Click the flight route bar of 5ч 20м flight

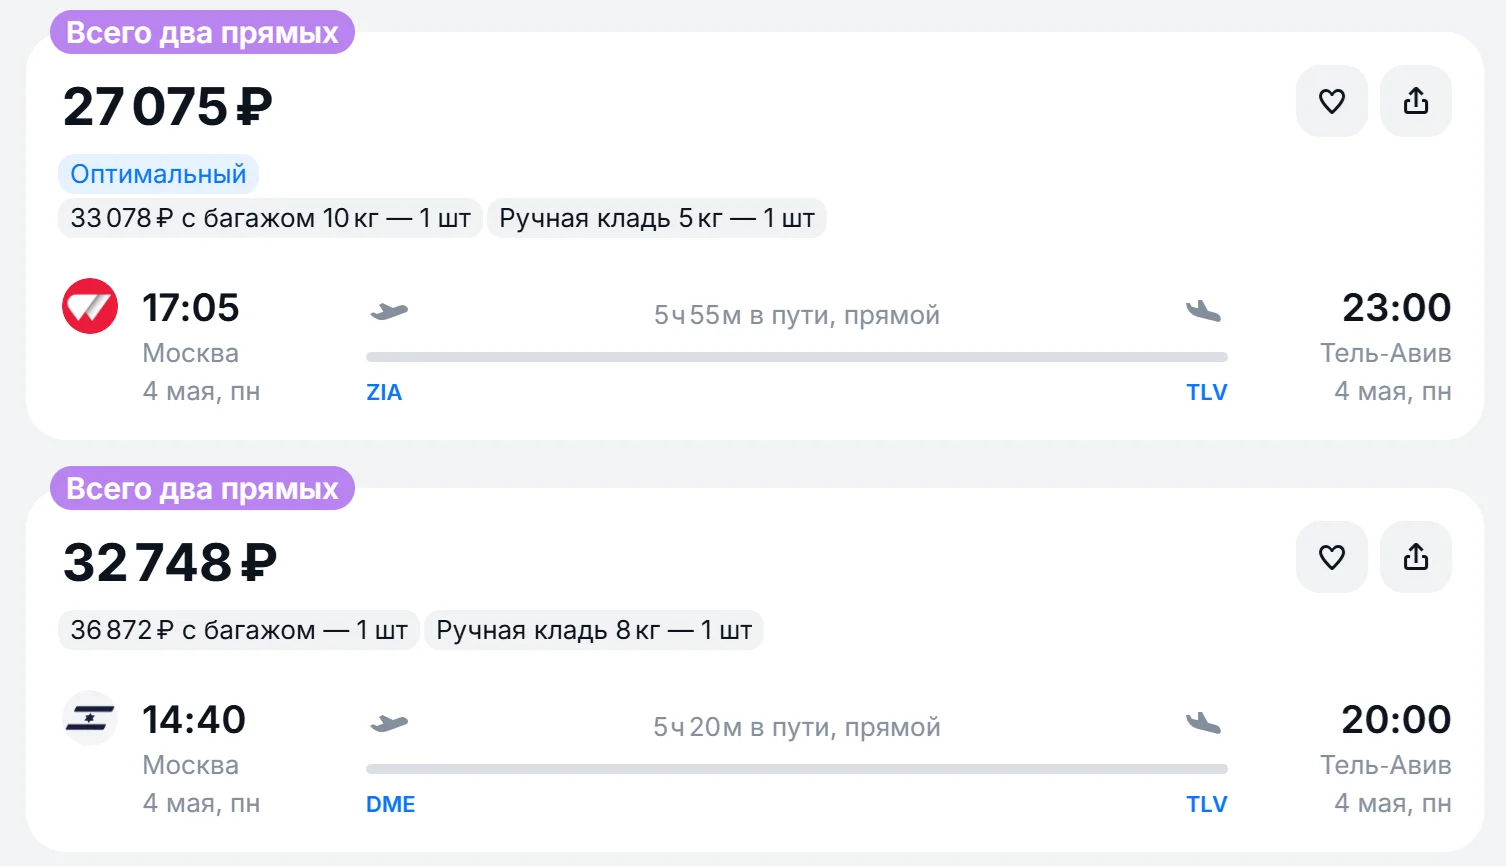(x=797, y=769)
